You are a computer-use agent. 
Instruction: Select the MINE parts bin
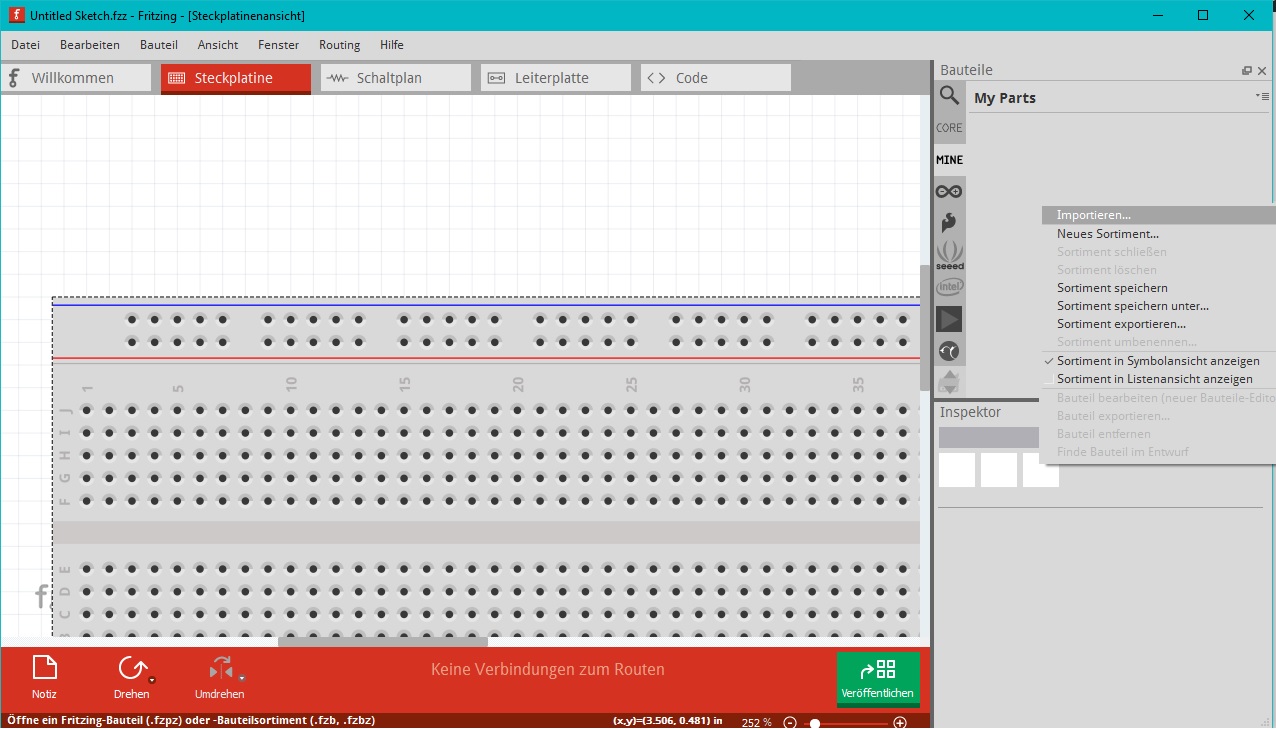(x=949, y=160)
